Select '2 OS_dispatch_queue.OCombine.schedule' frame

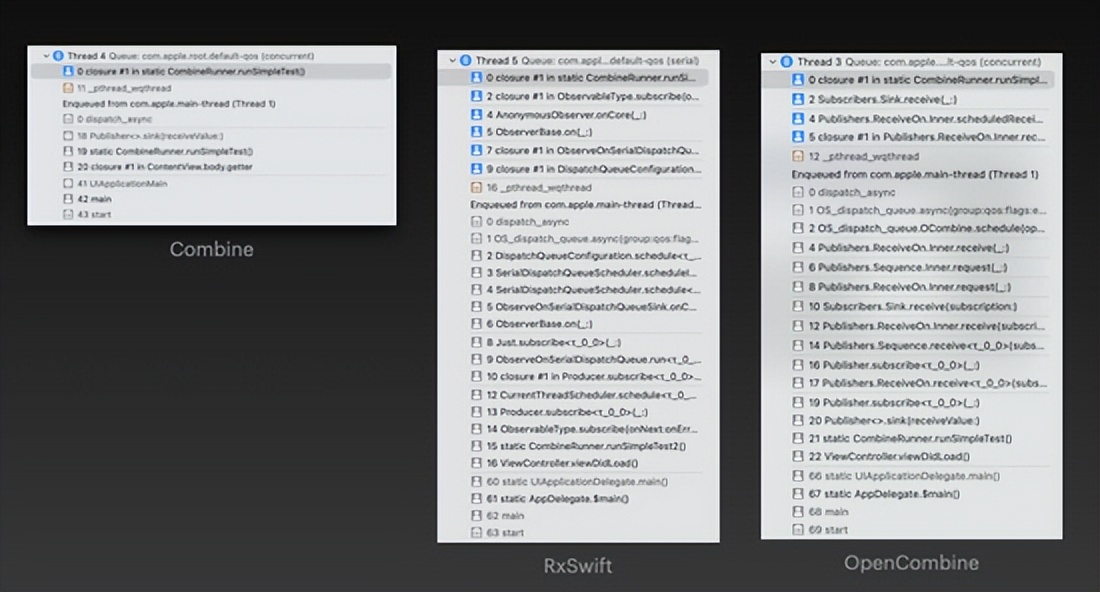pos(908,228)
